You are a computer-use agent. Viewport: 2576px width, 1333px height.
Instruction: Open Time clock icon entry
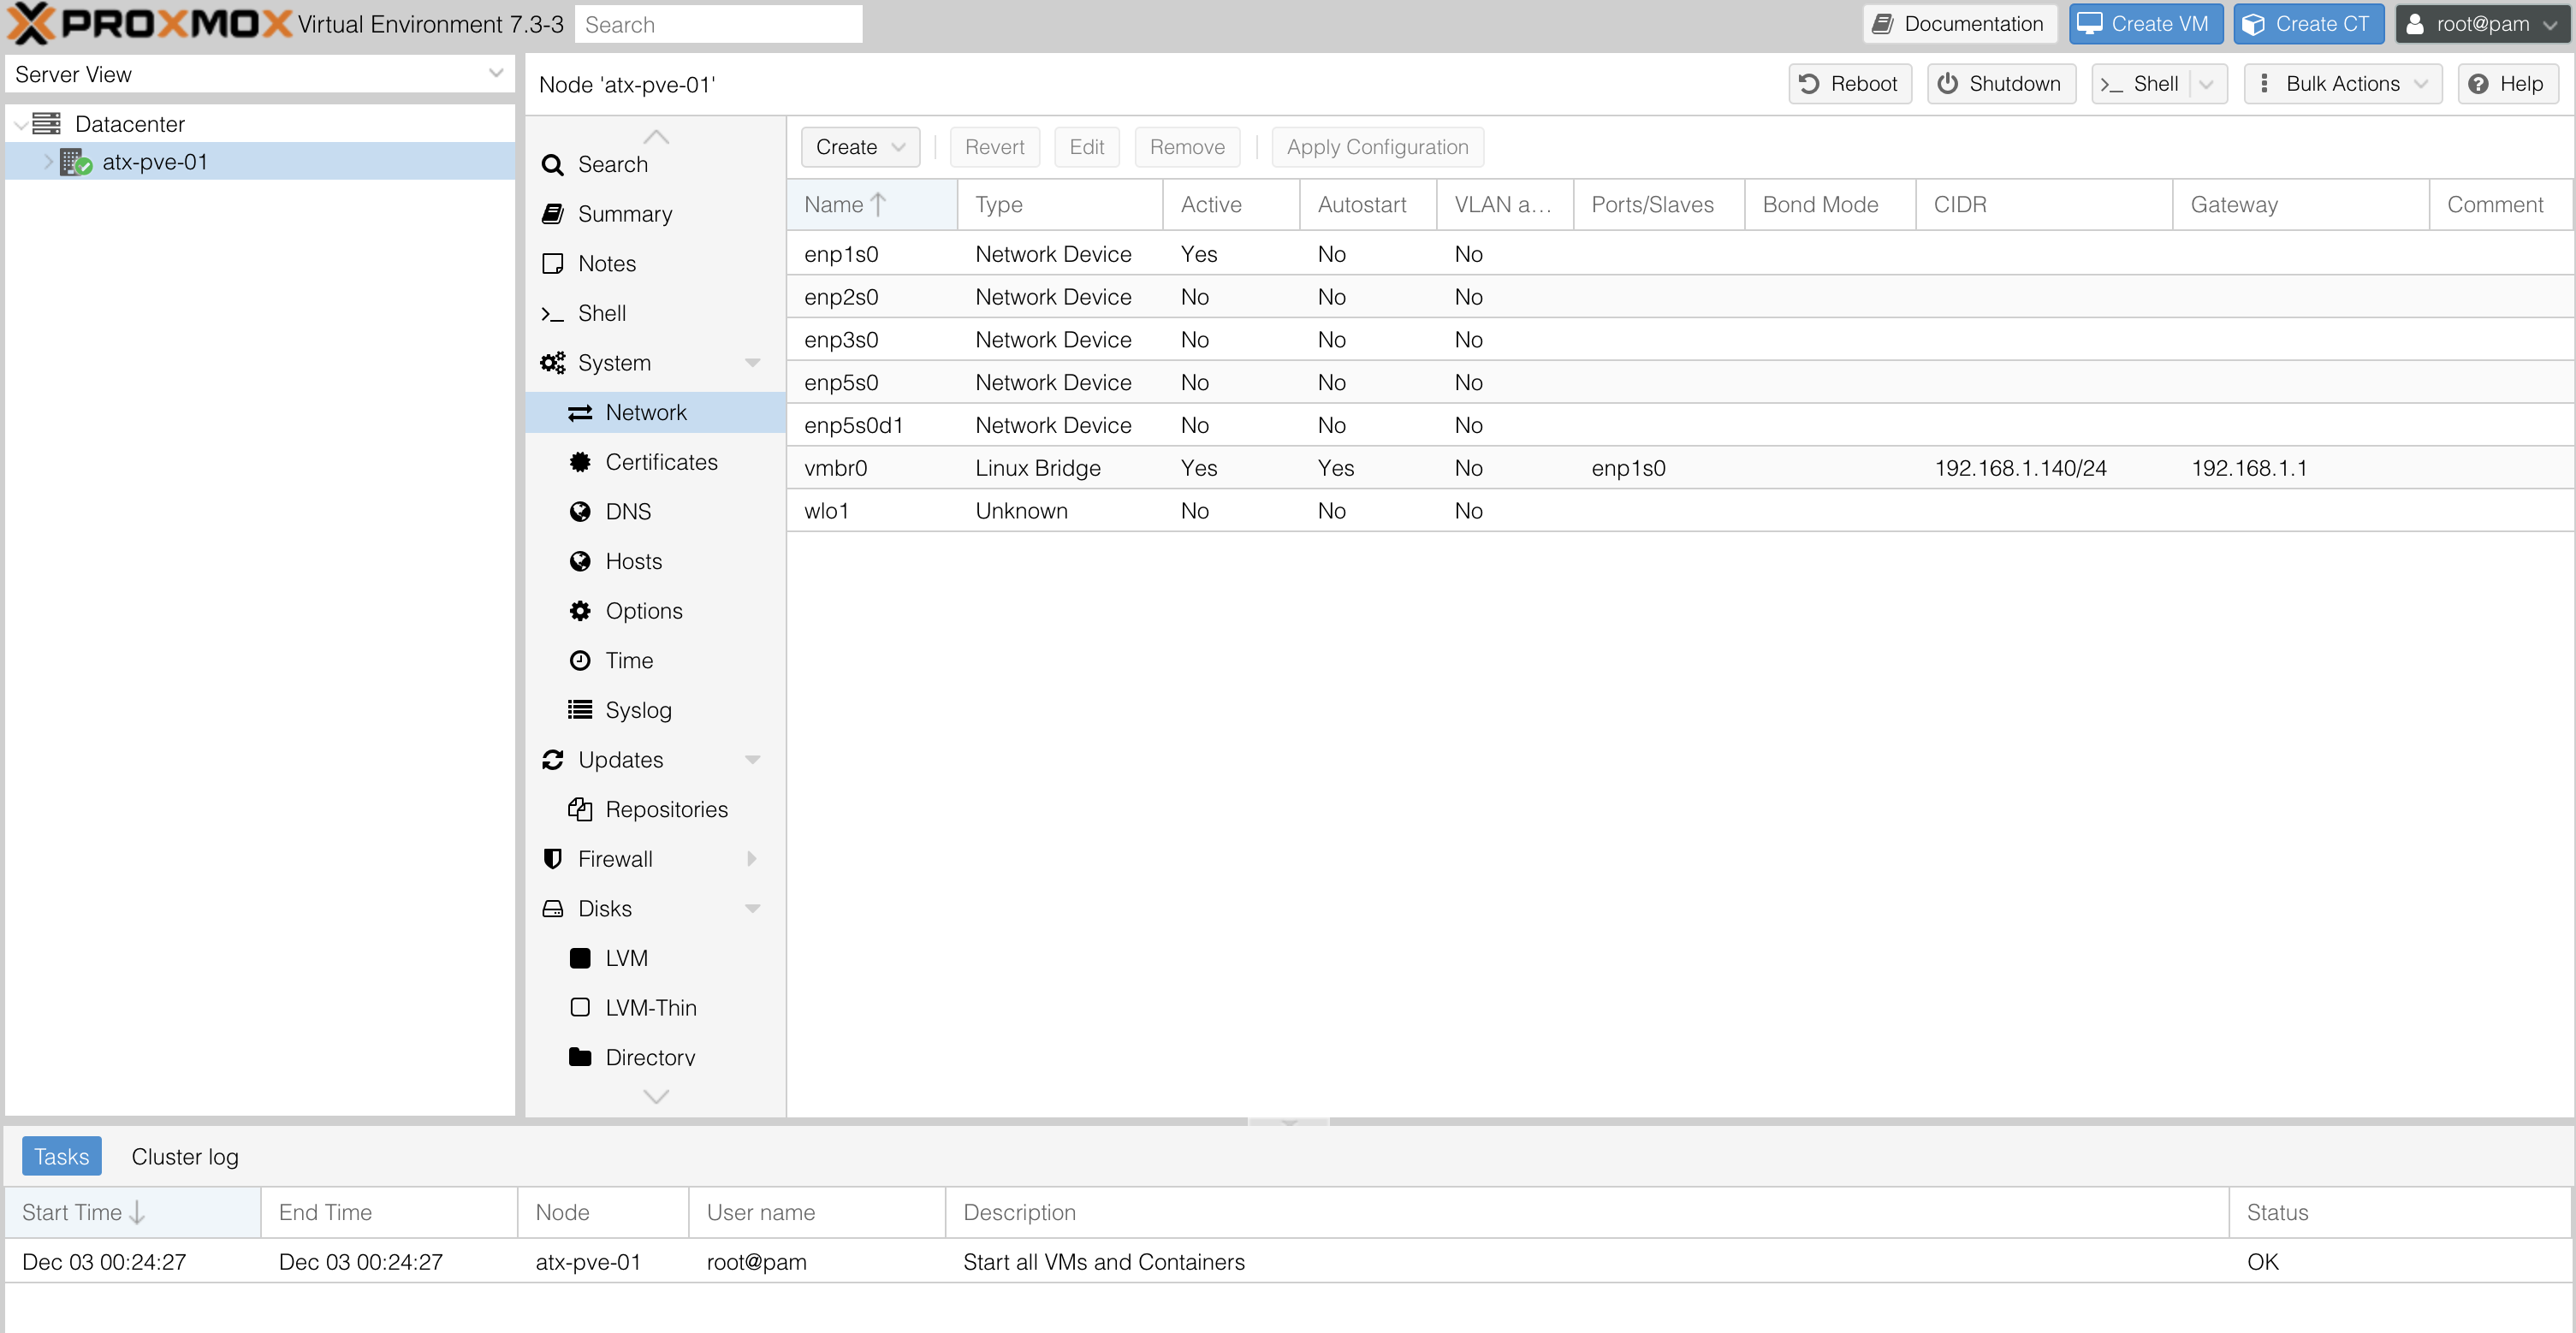click(580, 661)
